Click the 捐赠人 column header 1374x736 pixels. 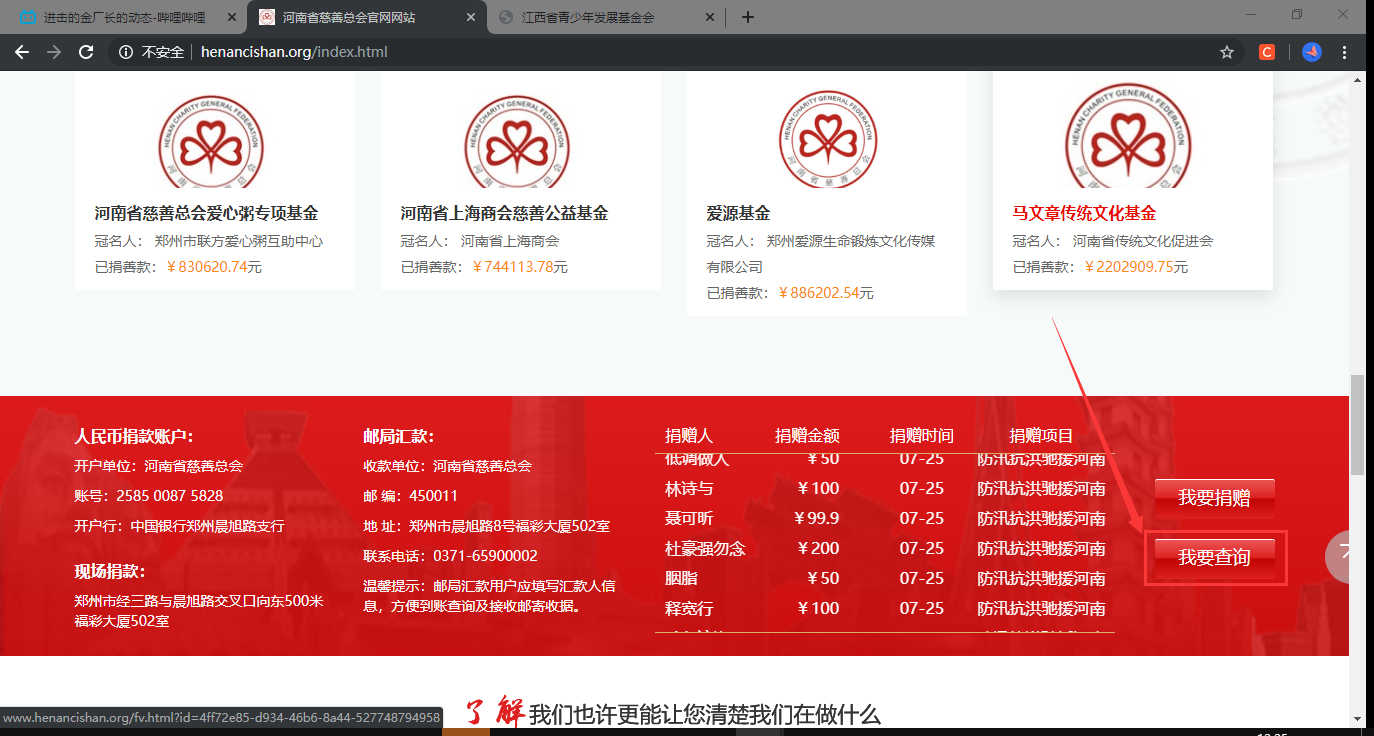[689, 436]
